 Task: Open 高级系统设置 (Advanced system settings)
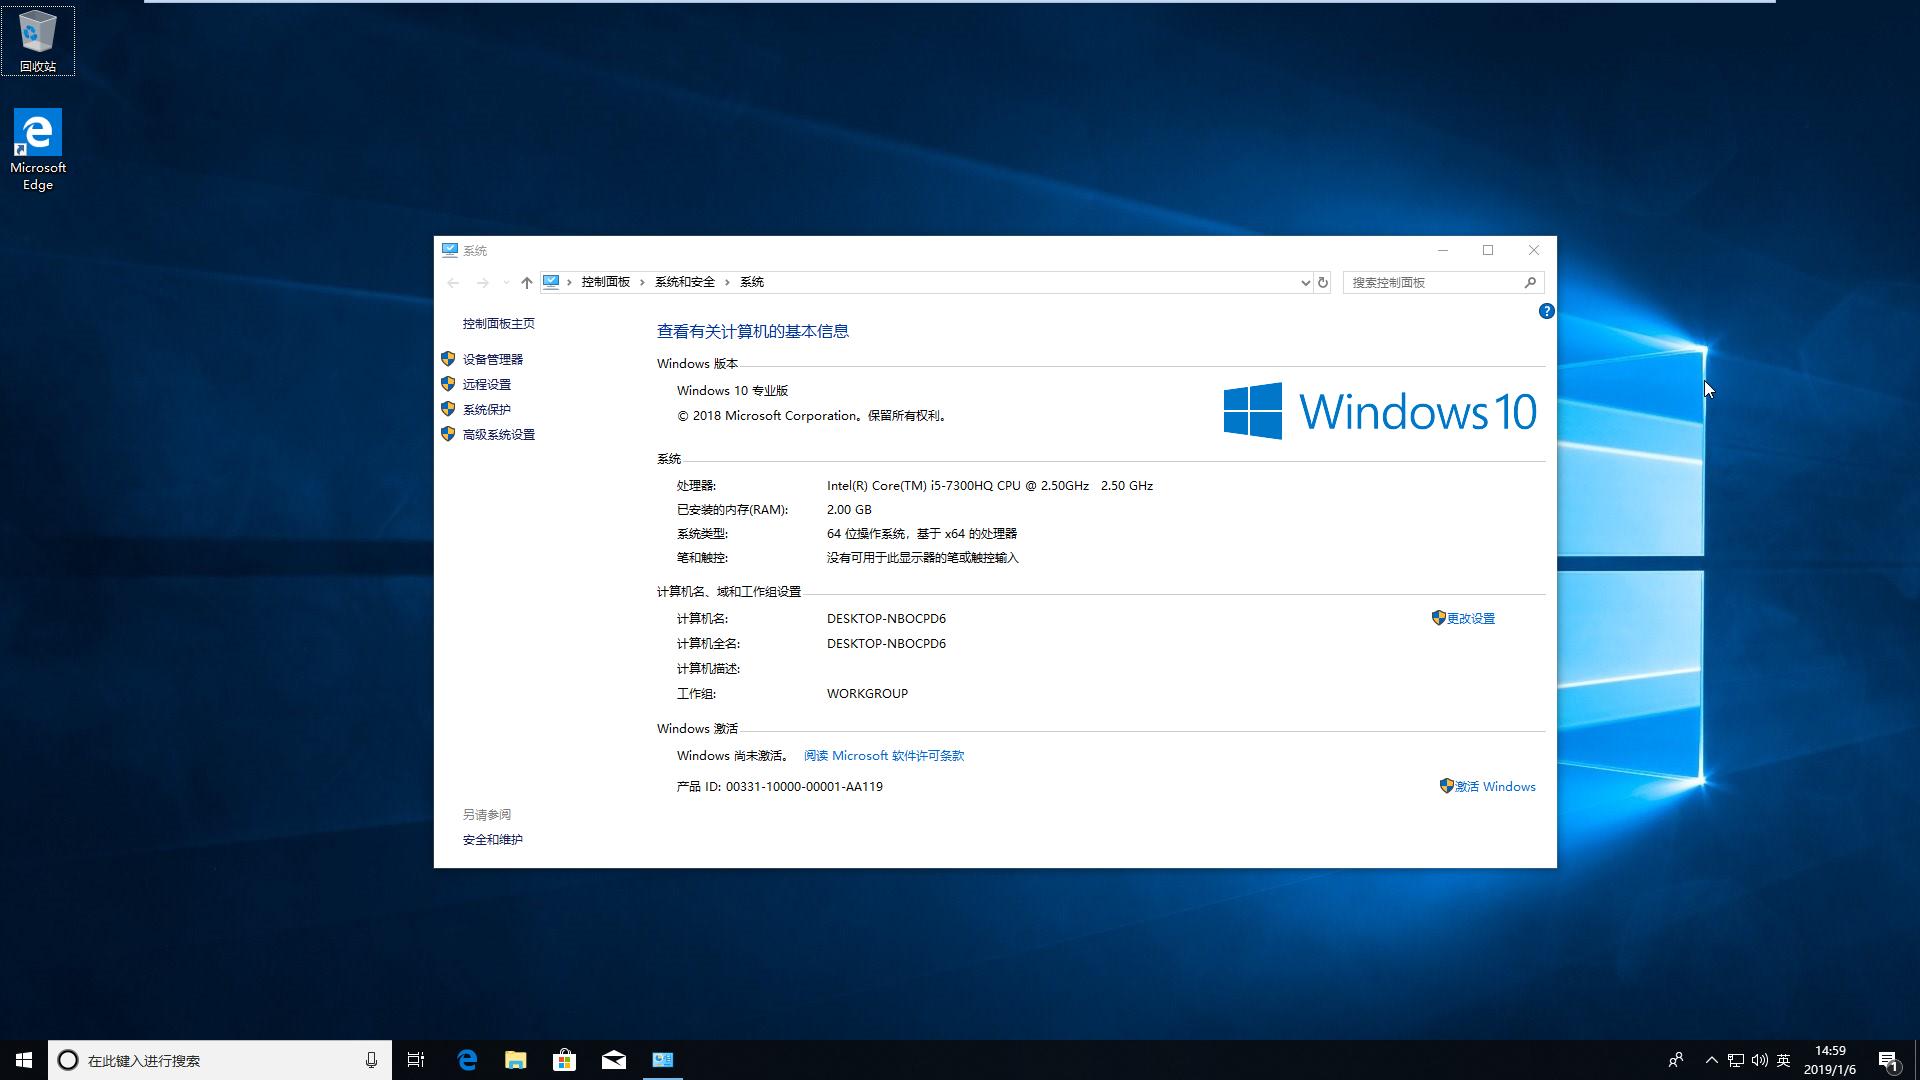[498, 434]
